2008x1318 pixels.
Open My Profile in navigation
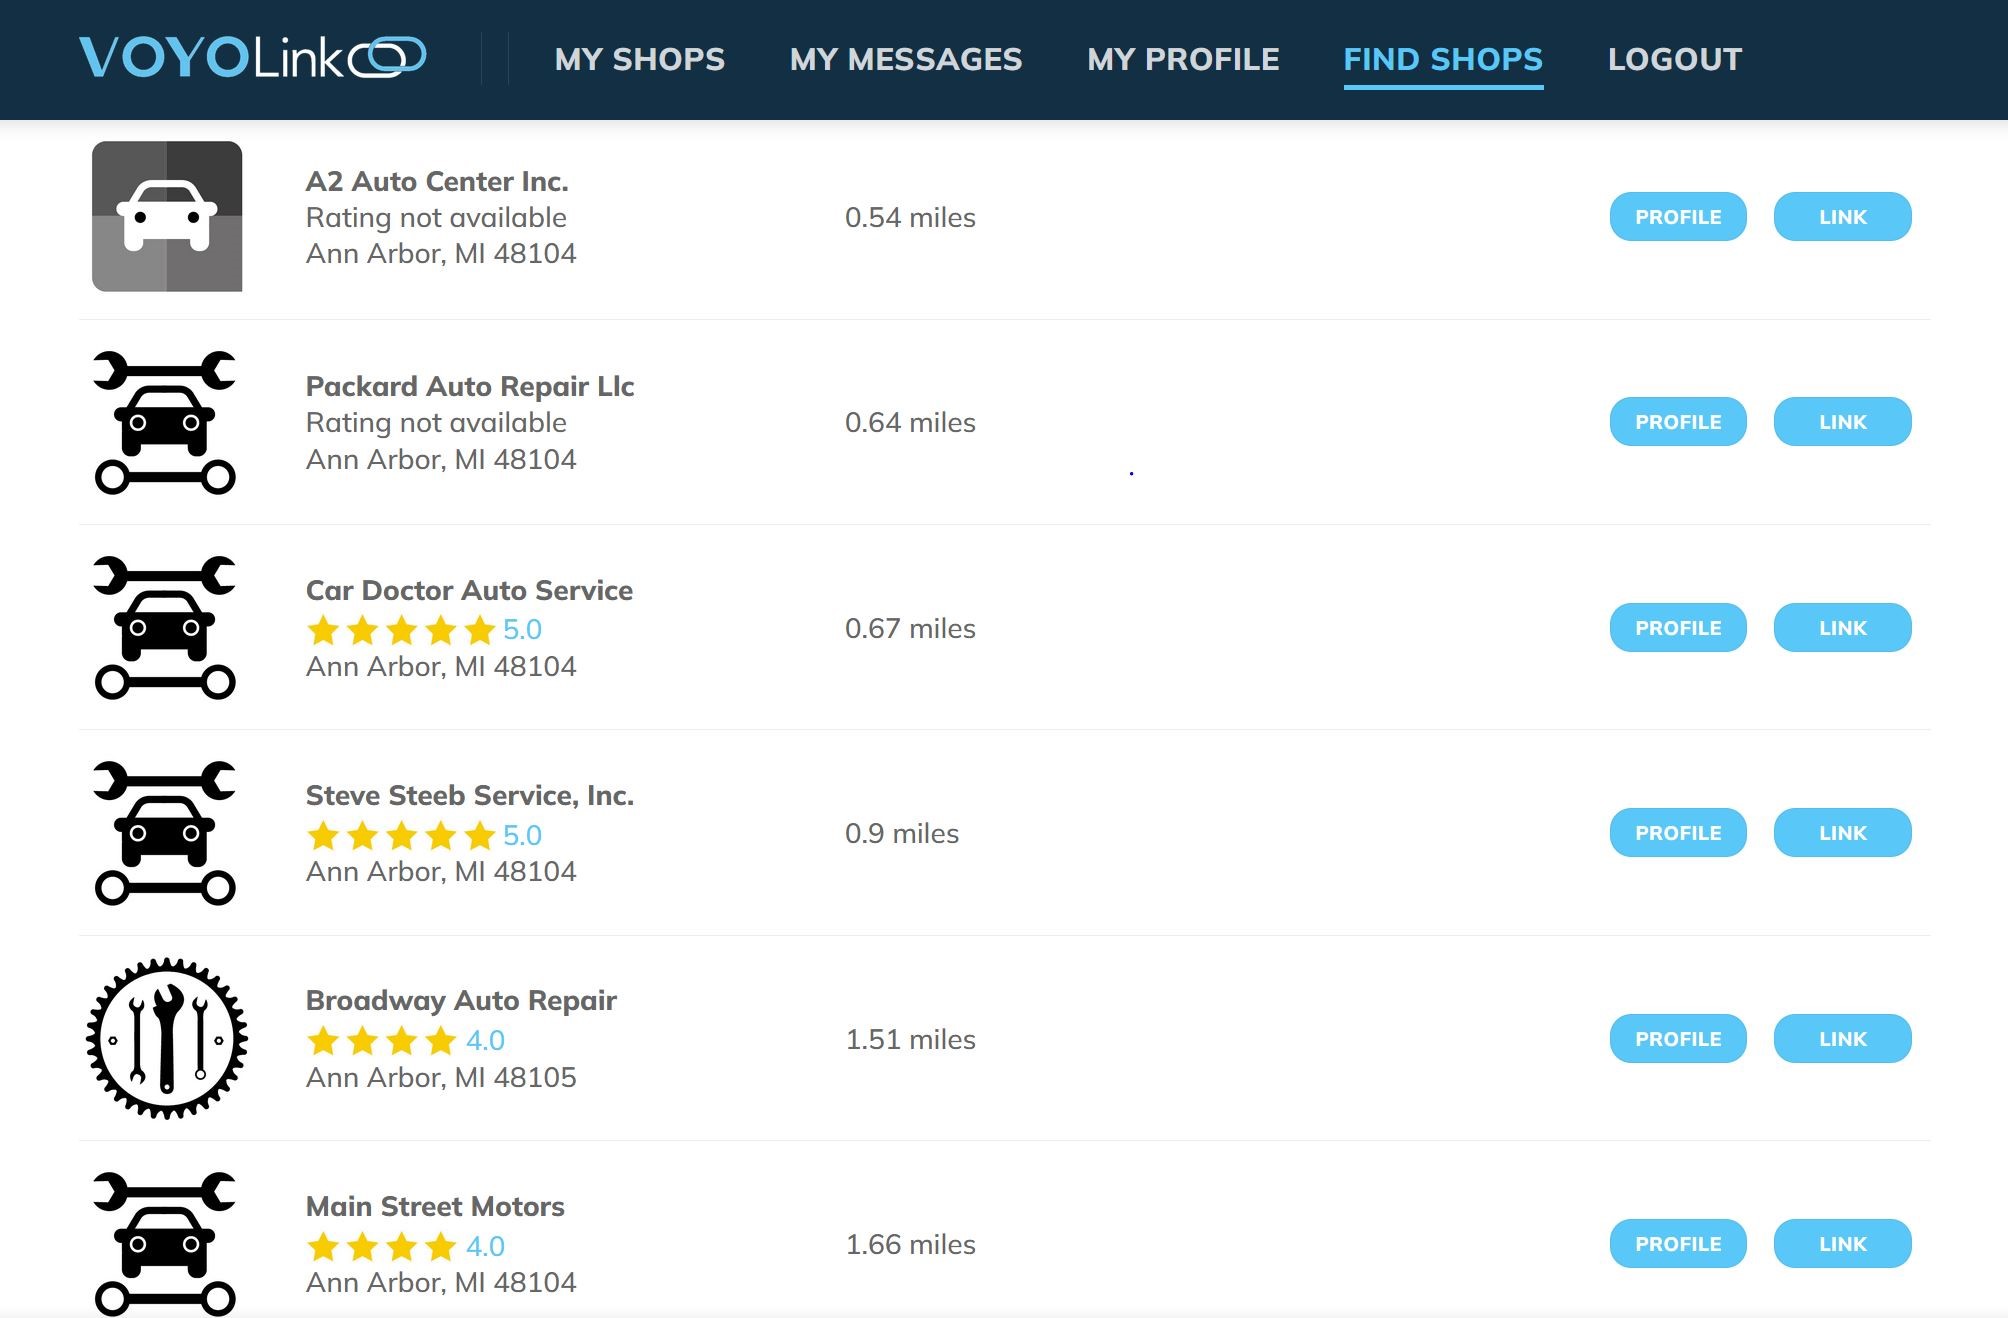1183,59
